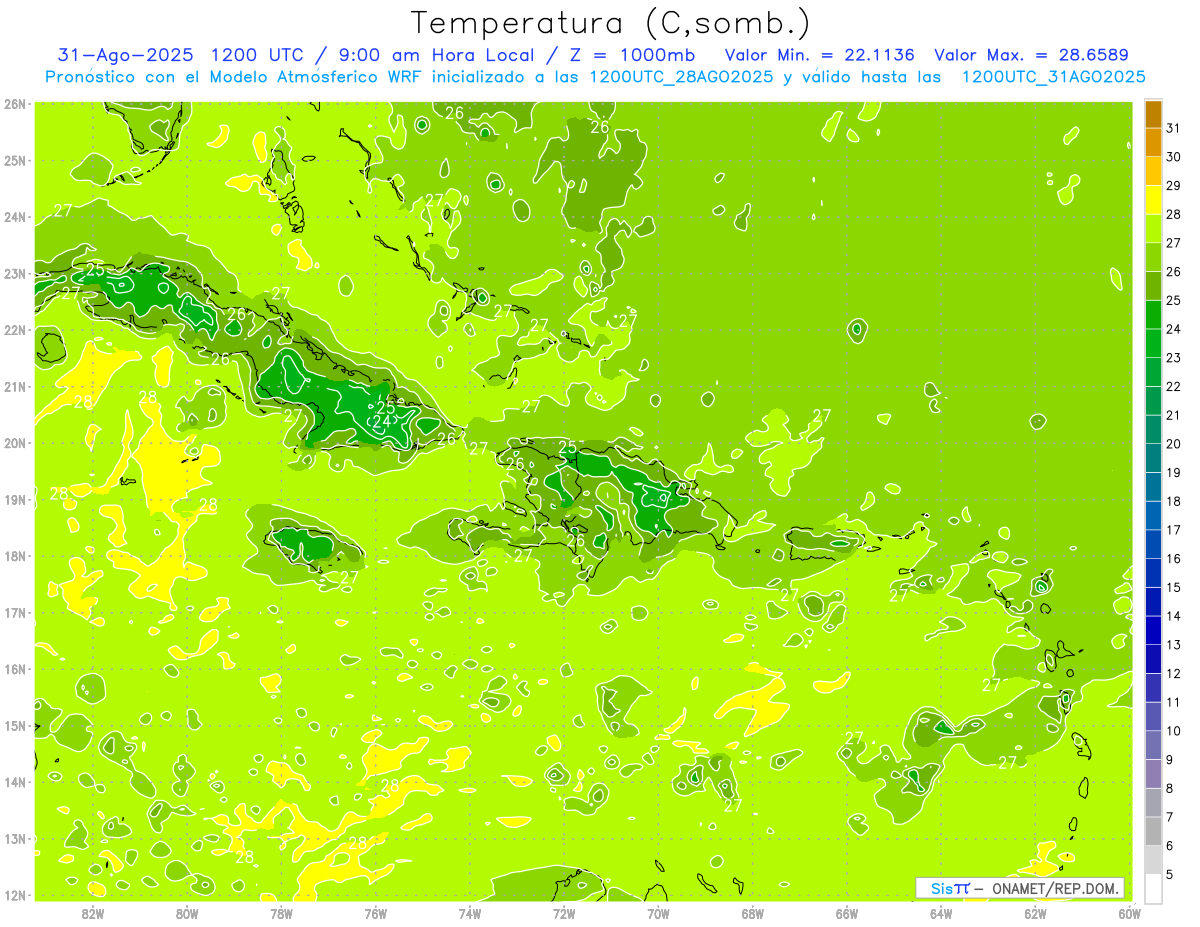The width and height of the screenshot is (1200, 927).
Task: Click the 'SisTT - ONAMET/REP.DOM.' credit label
Action: pyautogui.click(x=1020, y=888)
